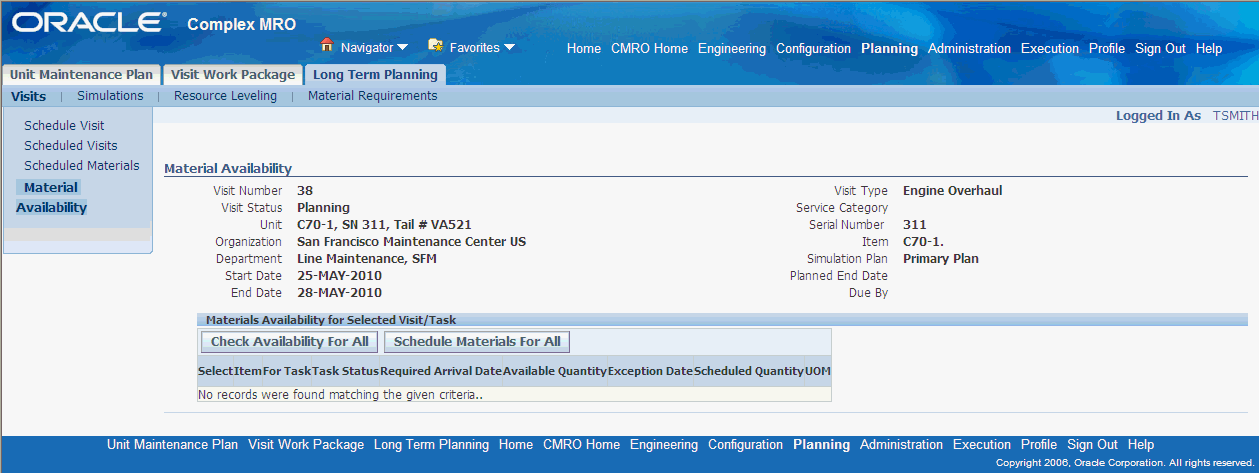This screenshot has width=1259, height=473.
Task: Click the Select column header
Action: click(215, 371)
